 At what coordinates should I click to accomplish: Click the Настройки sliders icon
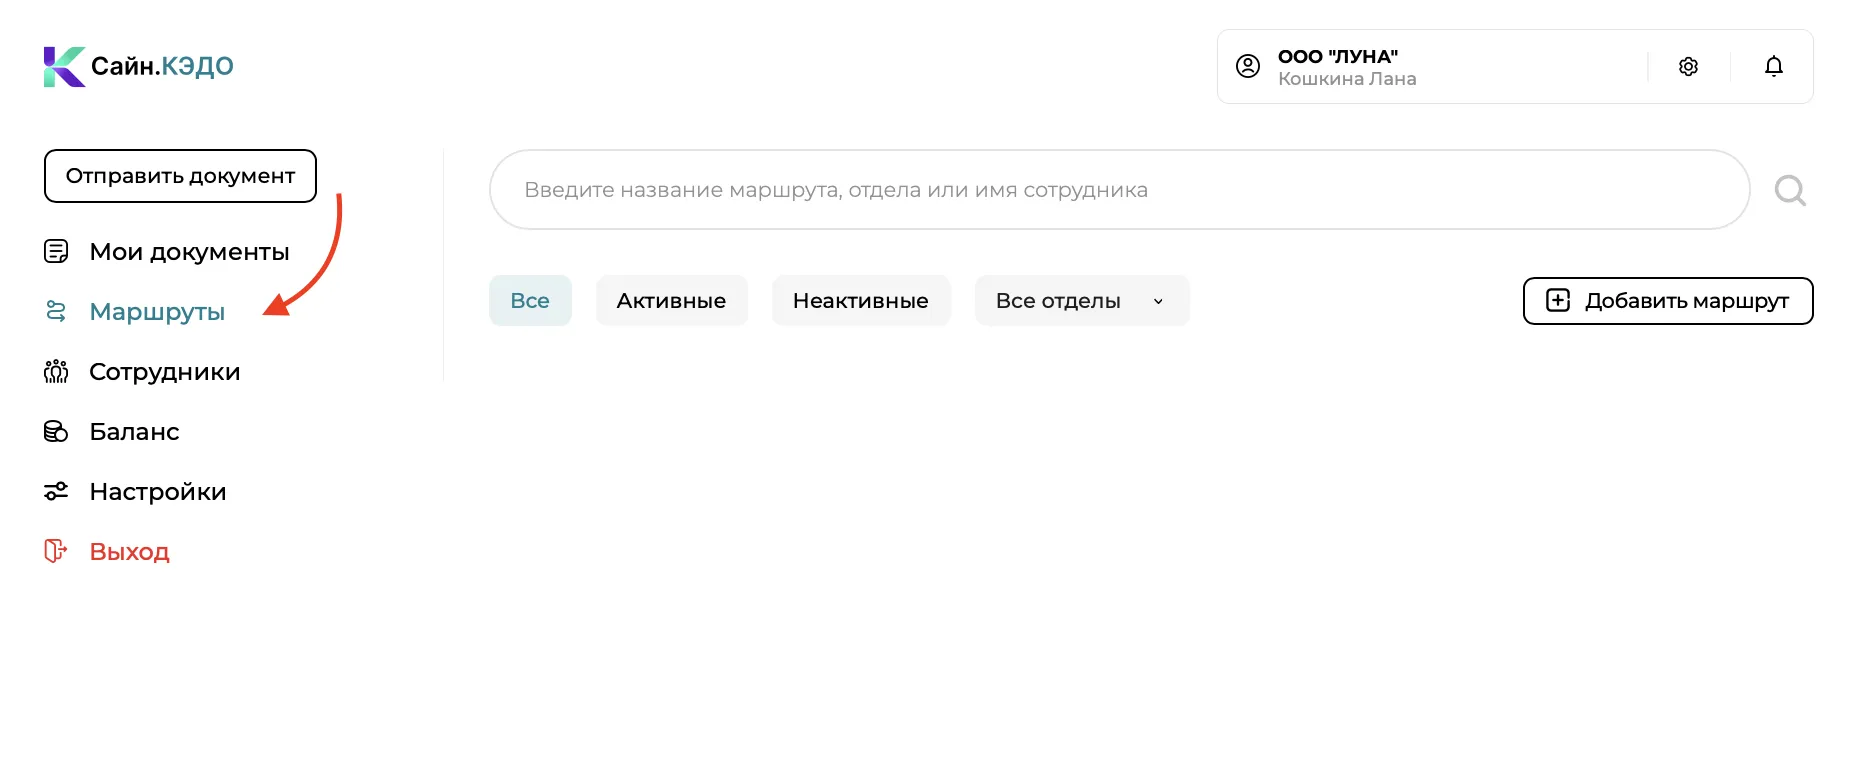click(x=56, y=491)
